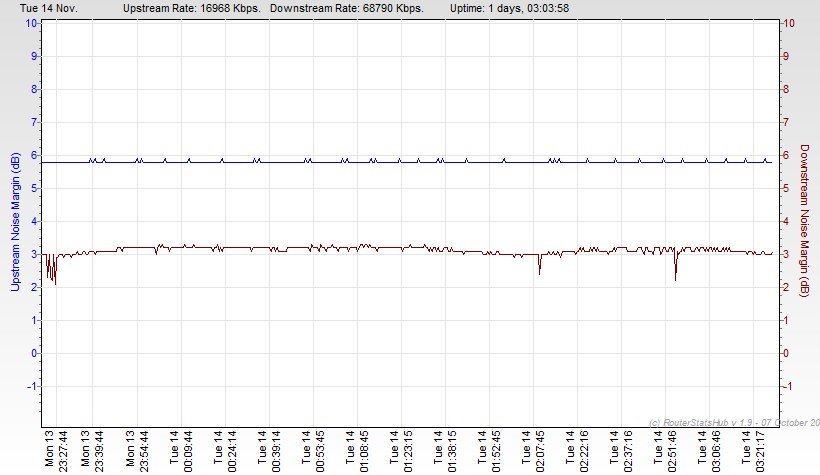This screenshot has height=475, width=820.
Task: Click the RouterStatsHub copyright watermark
Action: pyautogui.click(x=733, y=421)
